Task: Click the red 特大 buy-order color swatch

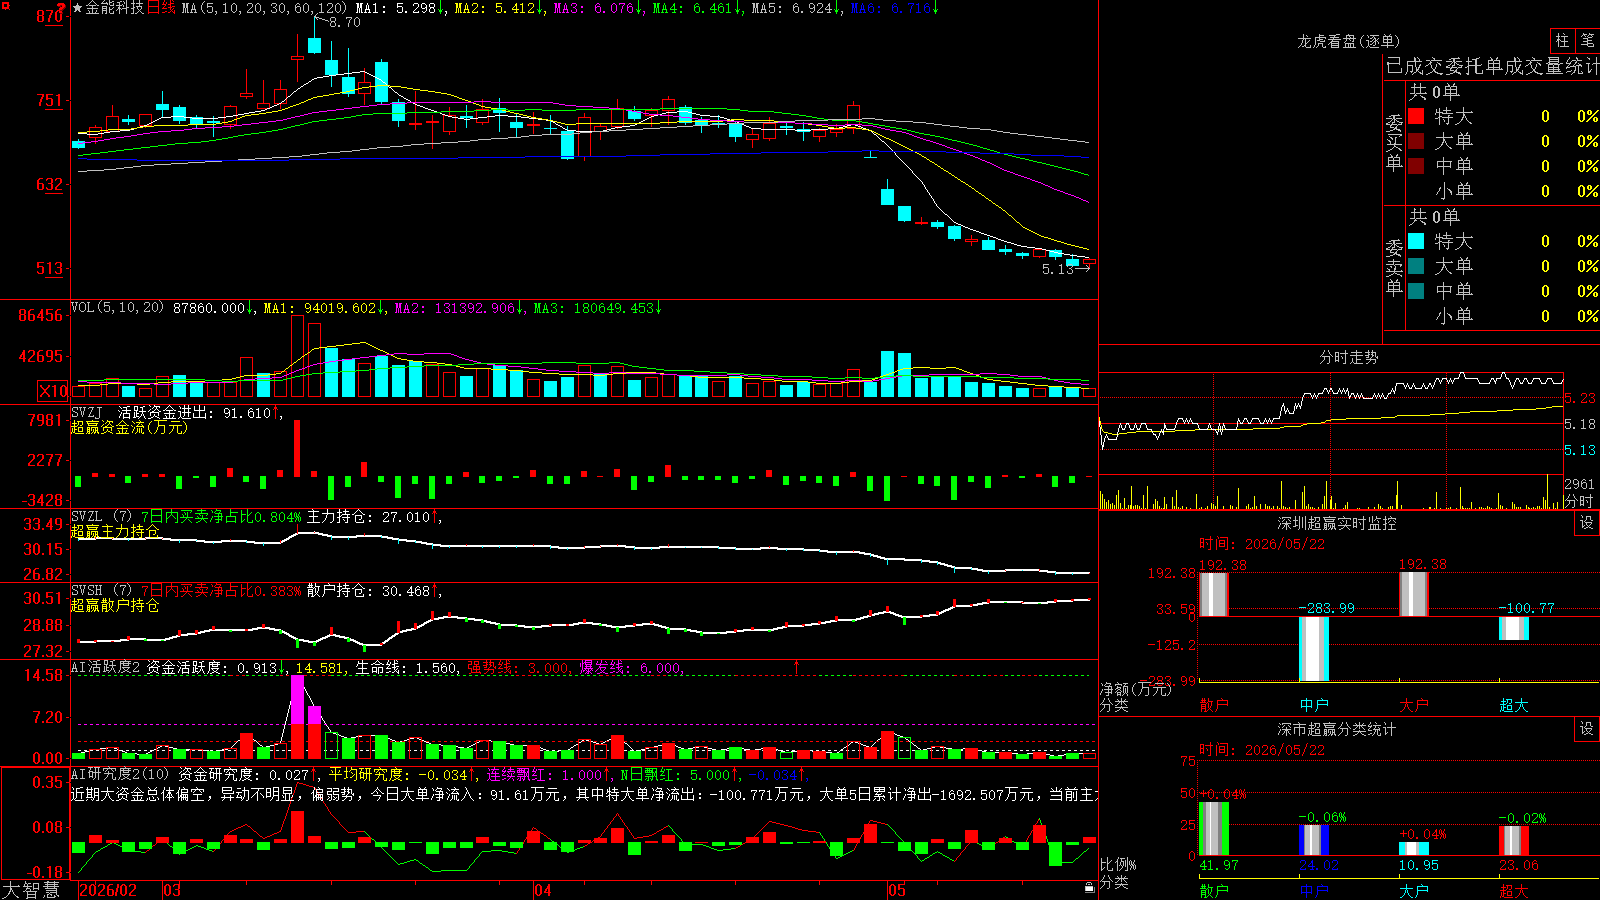Action: point(1416,116)
